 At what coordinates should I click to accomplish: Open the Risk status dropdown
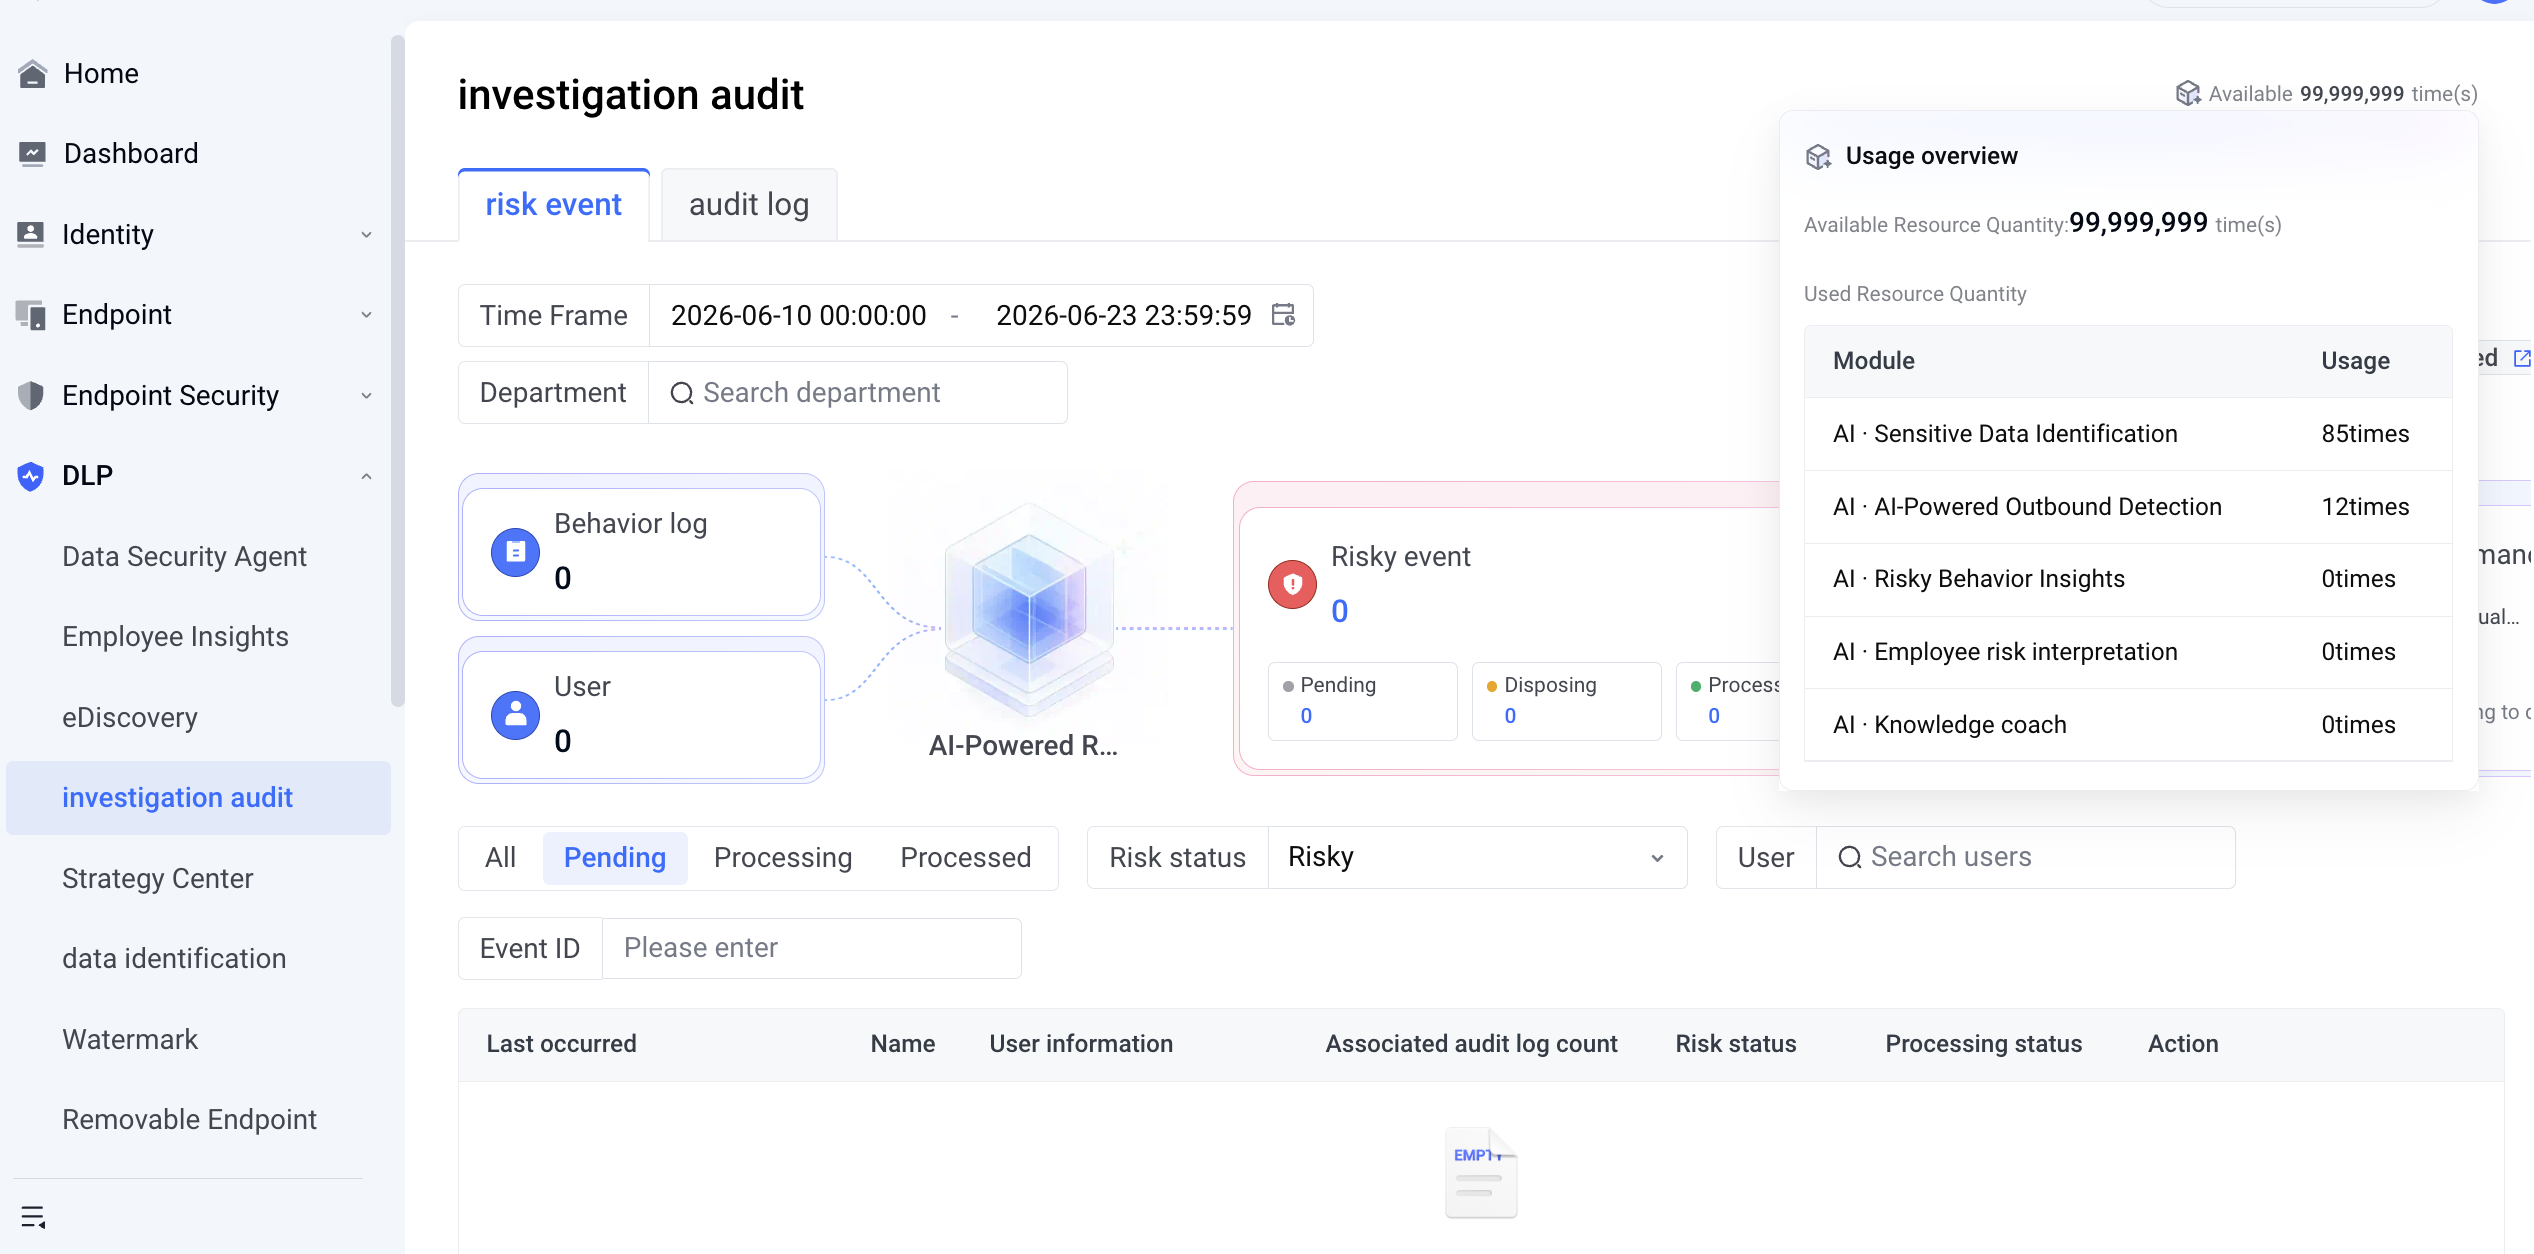click(x=1477, y=858)
